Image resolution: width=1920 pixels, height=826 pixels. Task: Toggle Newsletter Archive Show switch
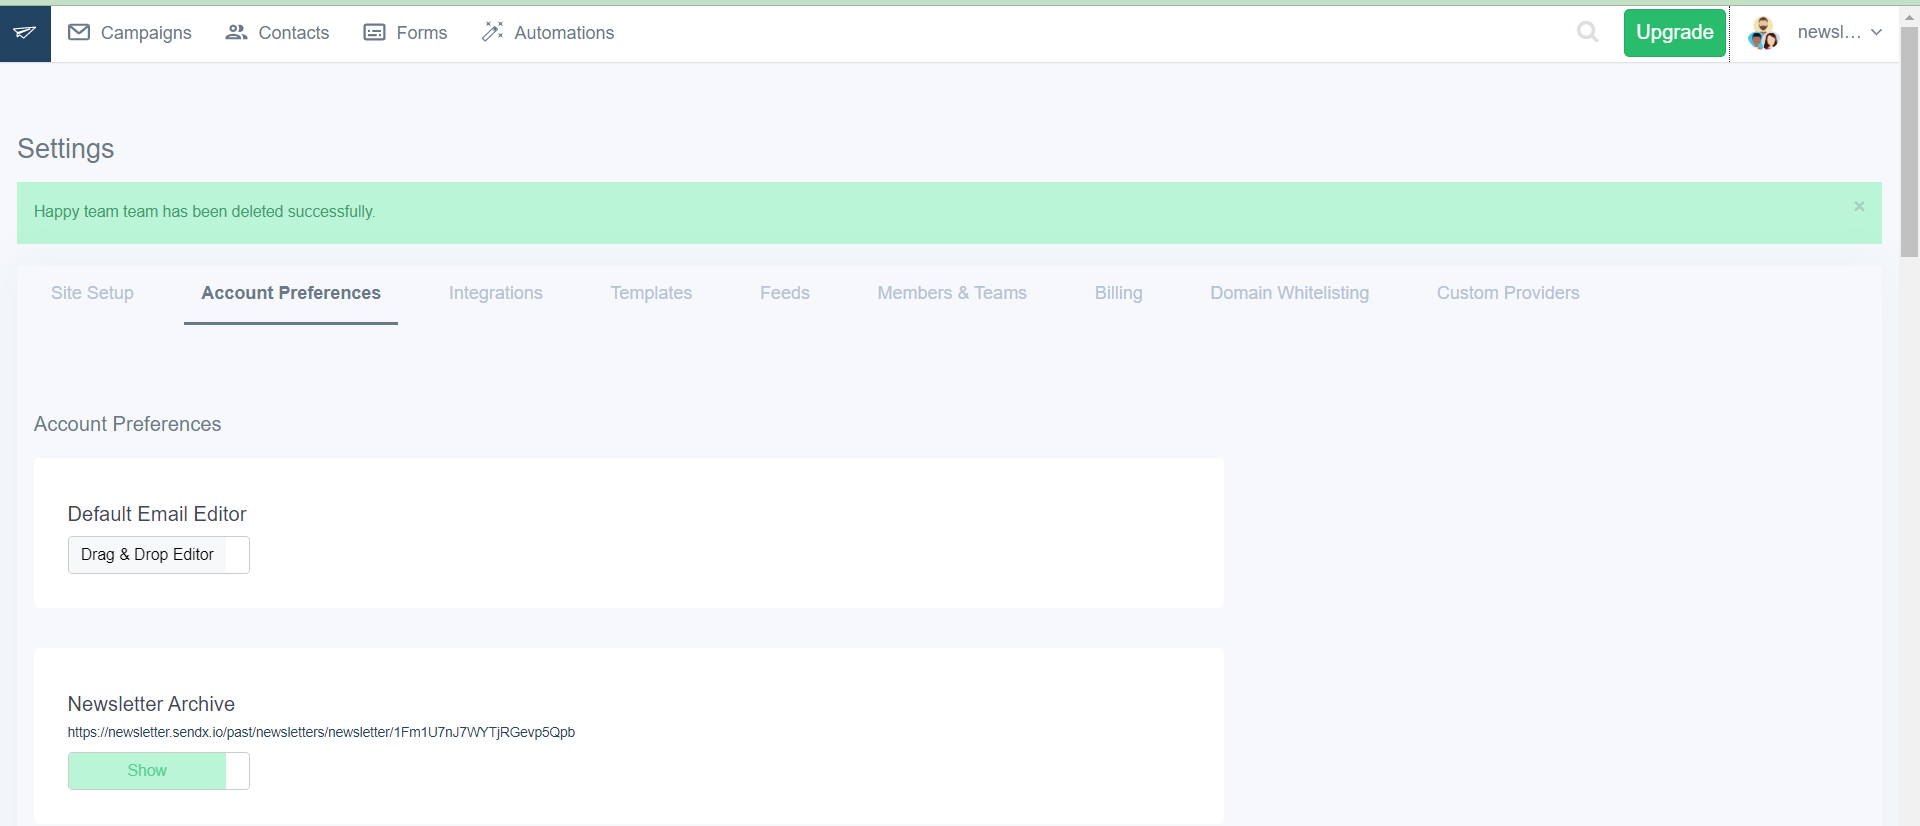pos(158,771)
